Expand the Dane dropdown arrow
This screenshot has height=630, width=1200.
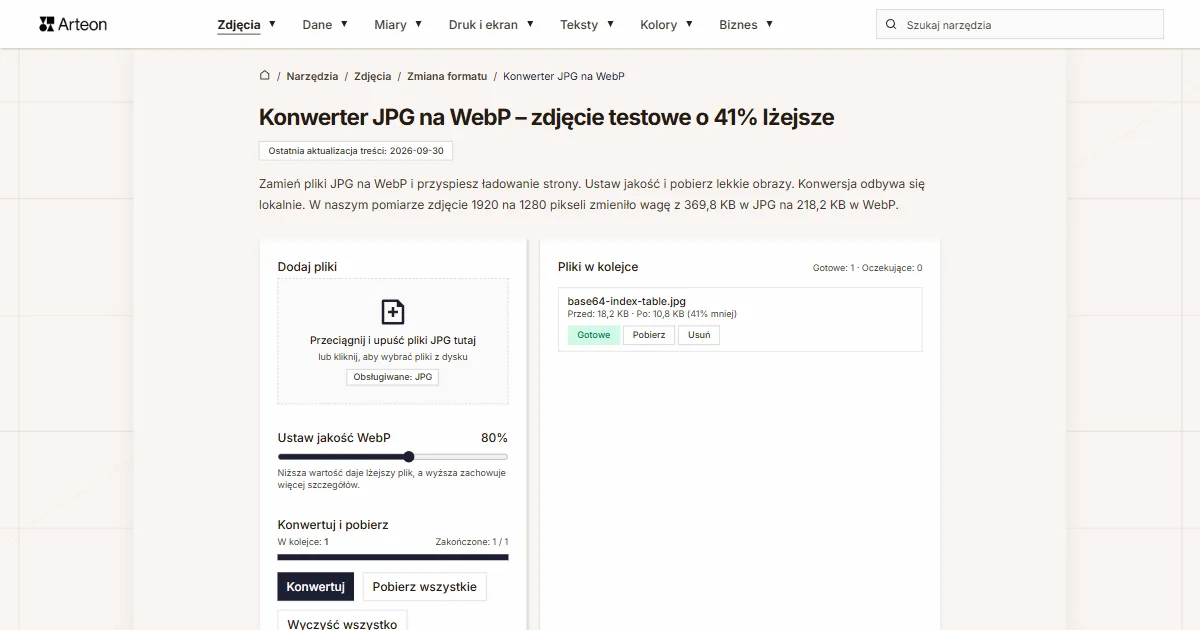point(344,24)
